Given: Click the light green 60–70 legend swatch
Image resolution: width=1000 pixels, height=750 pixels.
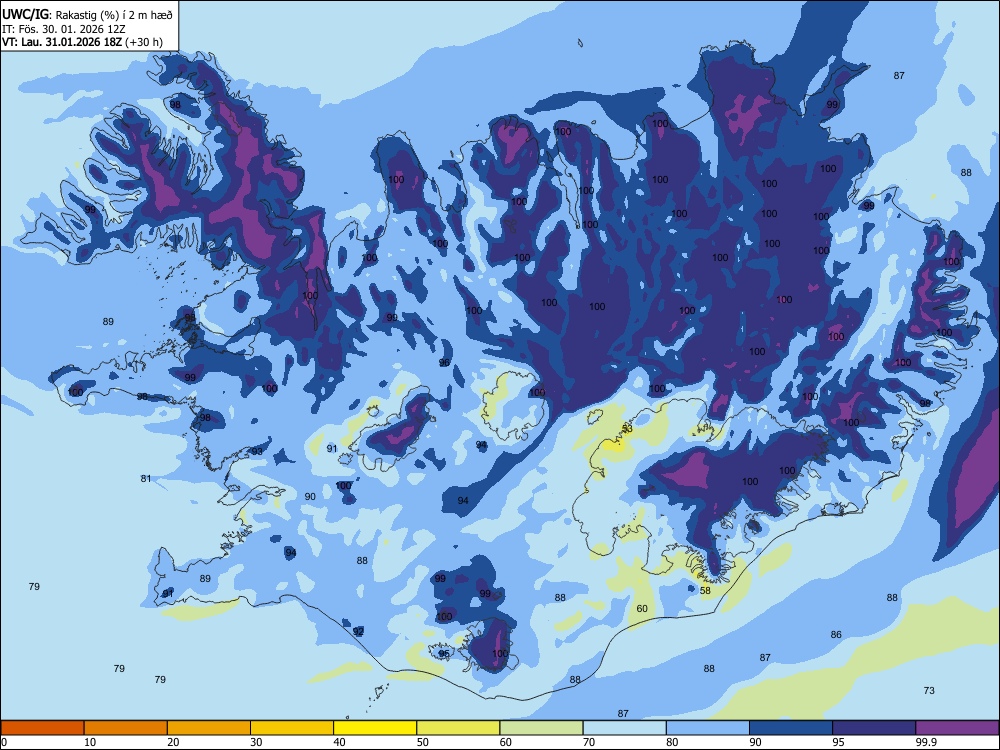Looking at the screenshot, I should click(541, 728).
